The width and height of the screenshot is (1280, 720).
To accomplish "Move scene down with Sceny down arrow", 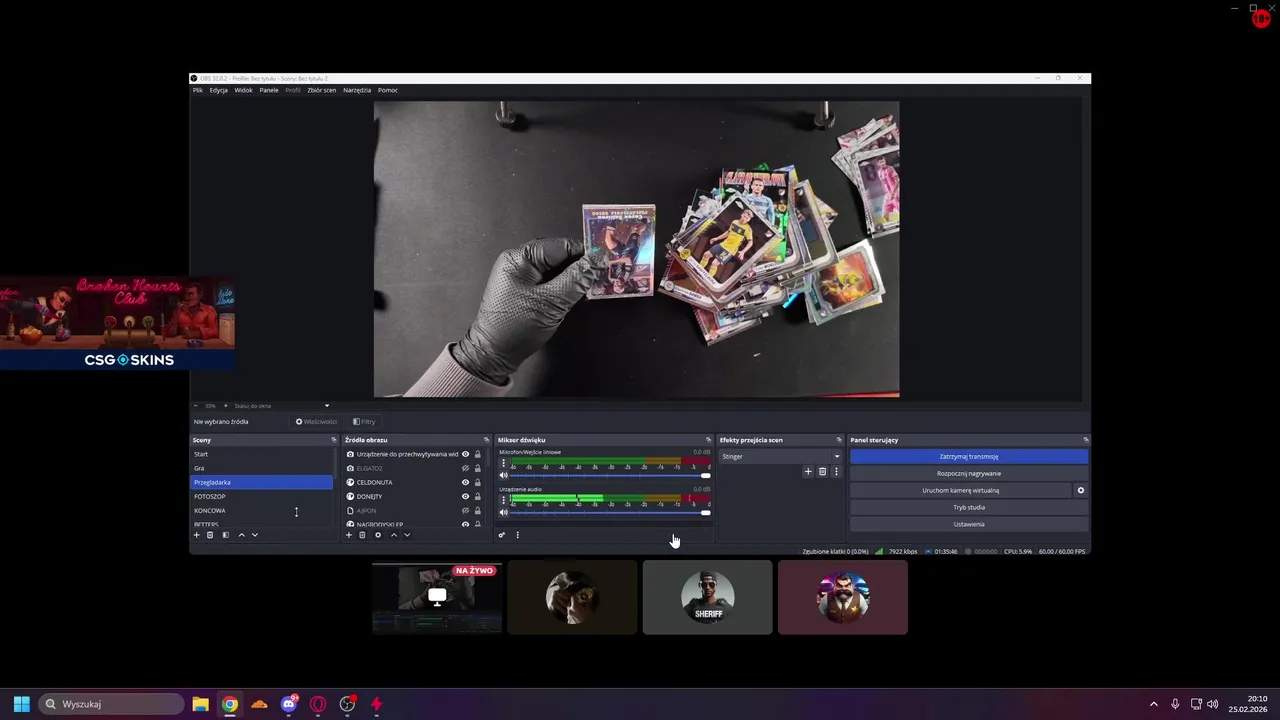I will (255, 535).
